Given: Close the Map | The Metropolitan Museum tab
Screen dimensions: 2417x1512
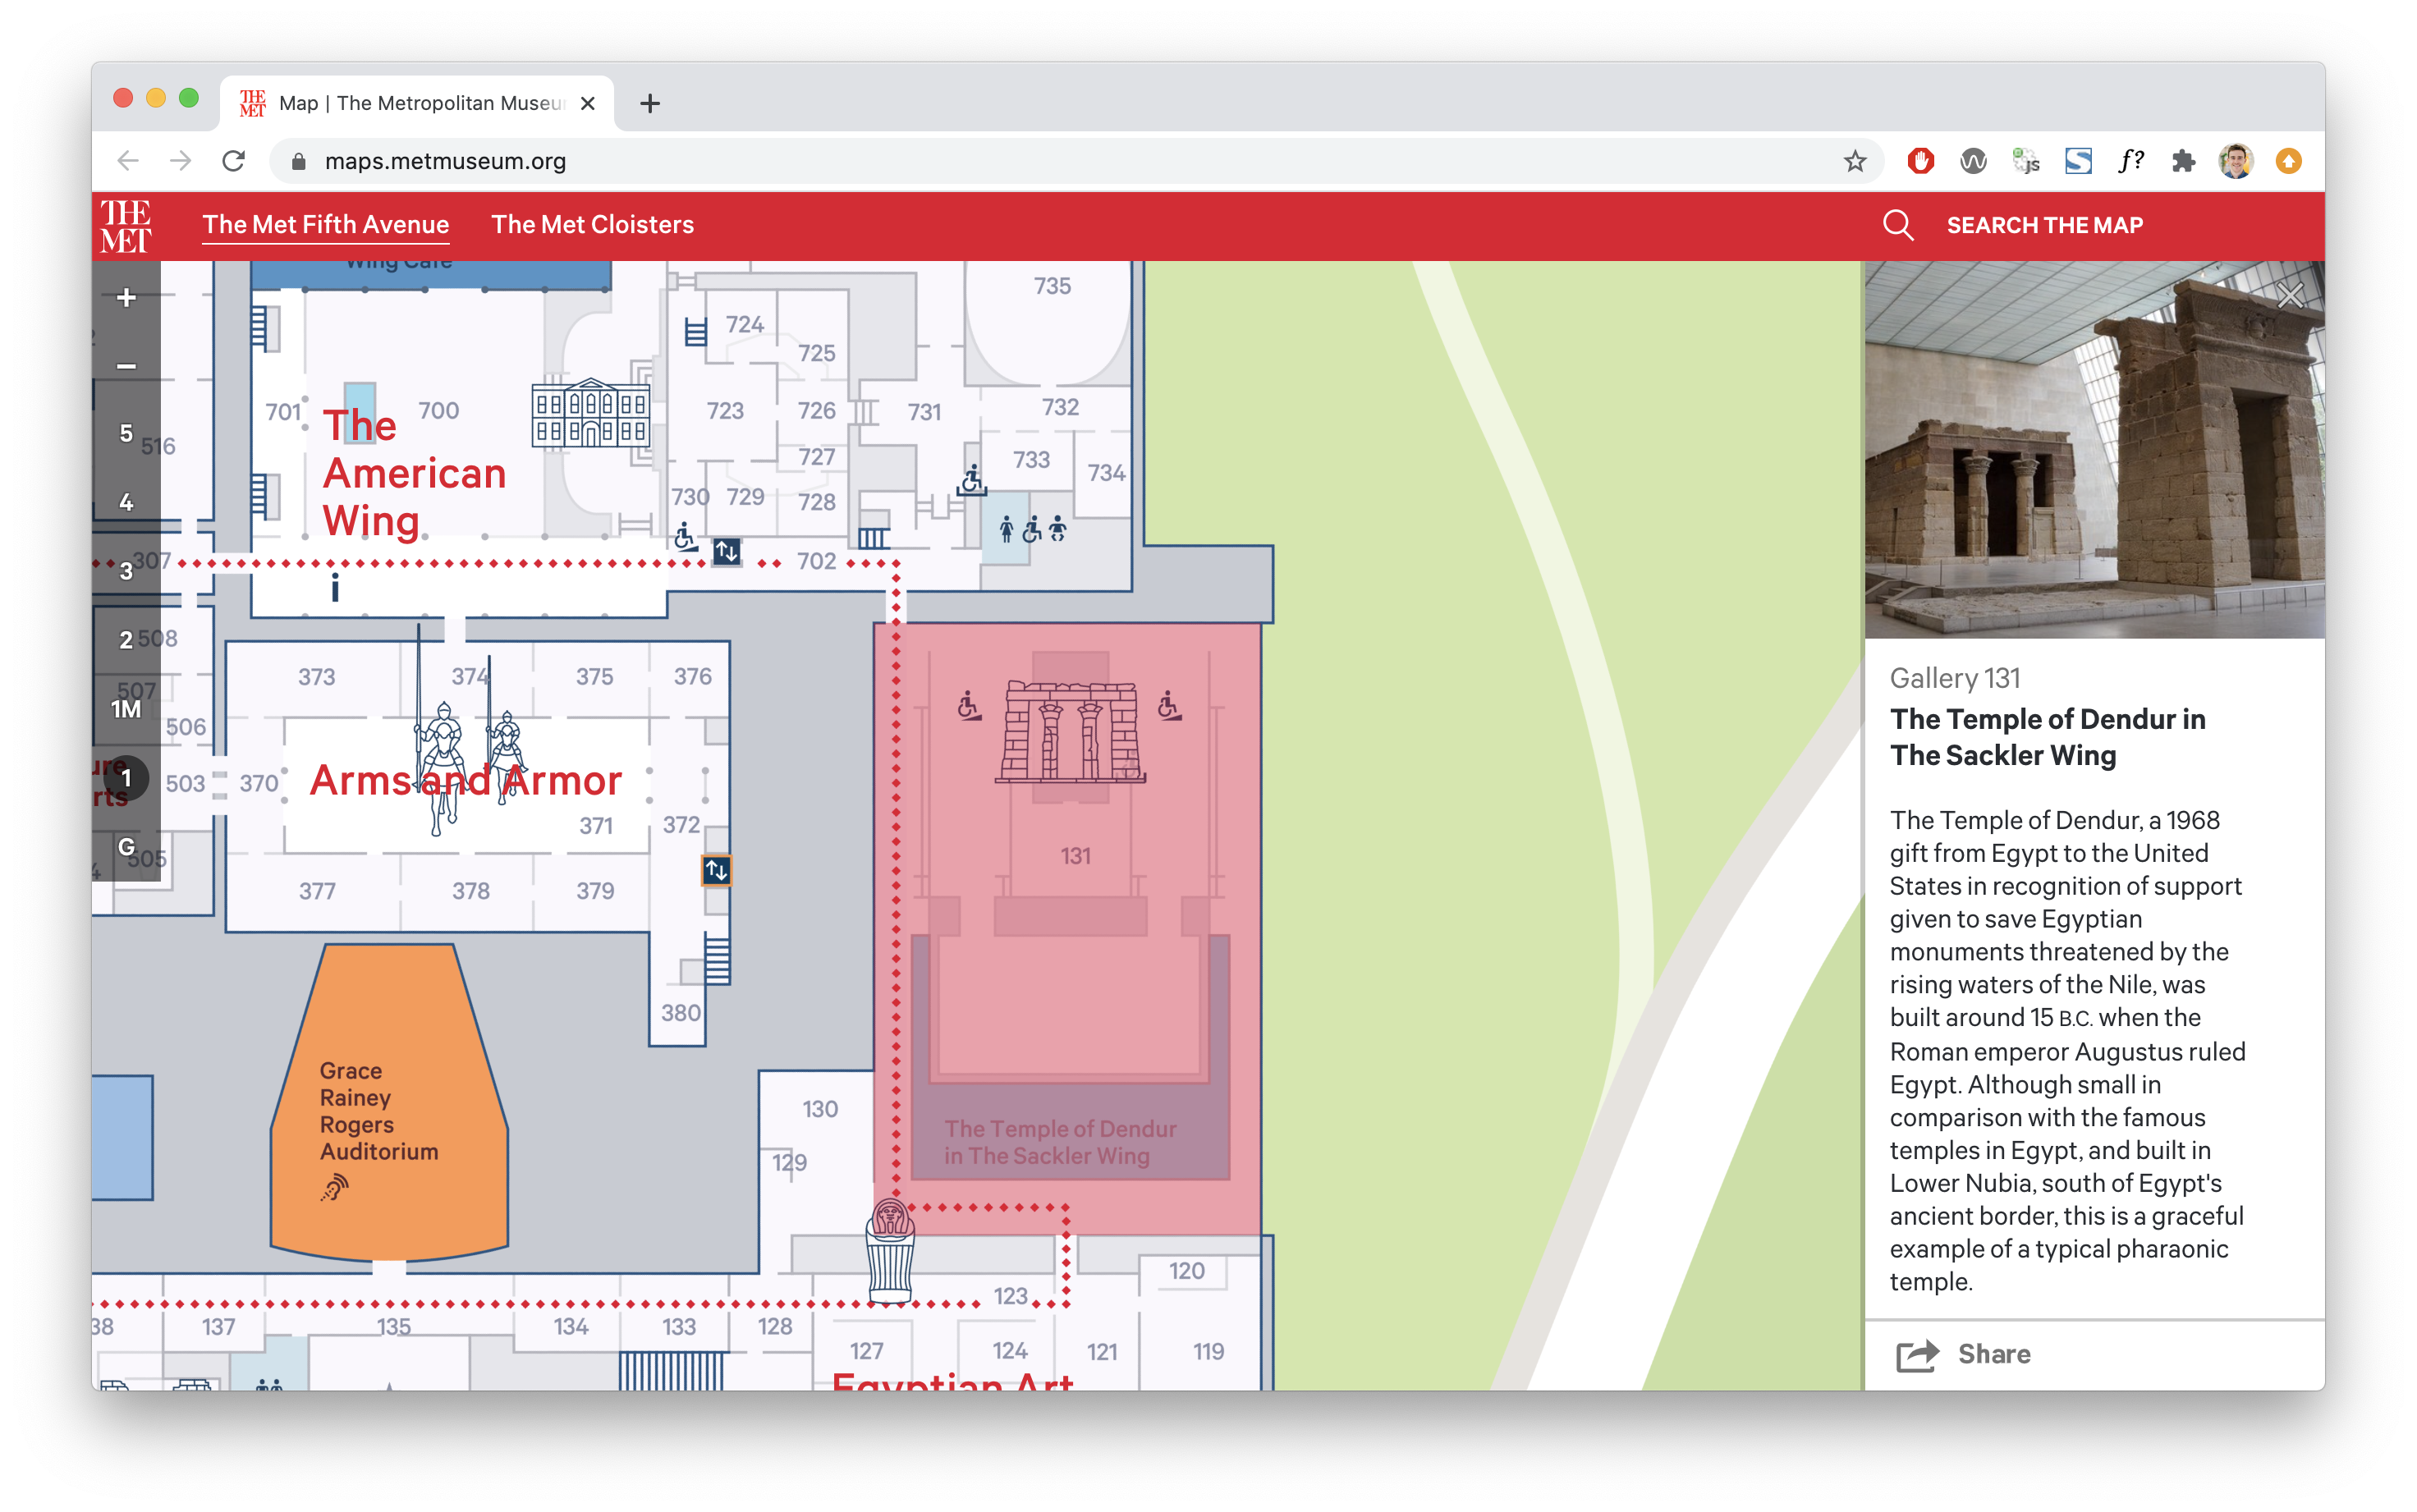Looking at the screenshot, I should (x=588, y=103).
